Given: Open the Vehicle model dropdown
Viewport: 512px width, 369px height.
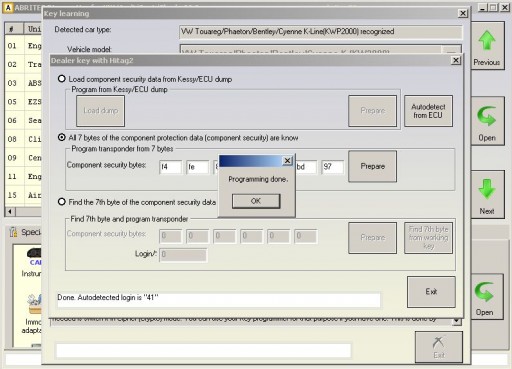Looking at the screenshot, I should 451,50.
